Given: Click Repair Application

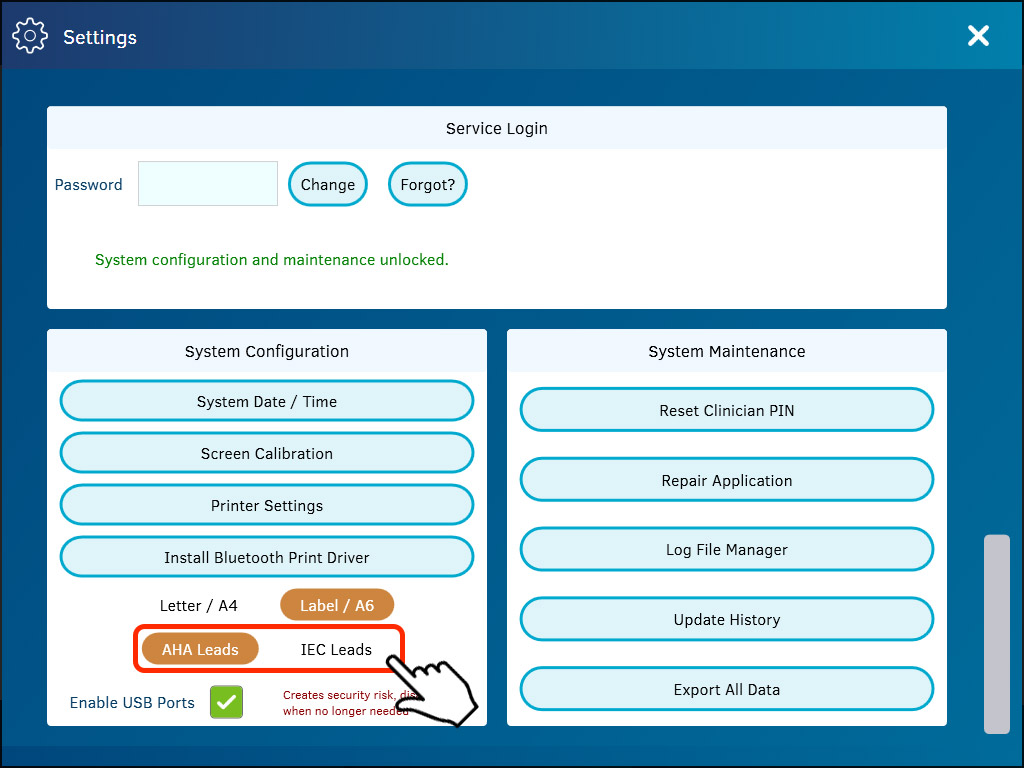Looking at the screenshot, I should (x=727, y=481).
